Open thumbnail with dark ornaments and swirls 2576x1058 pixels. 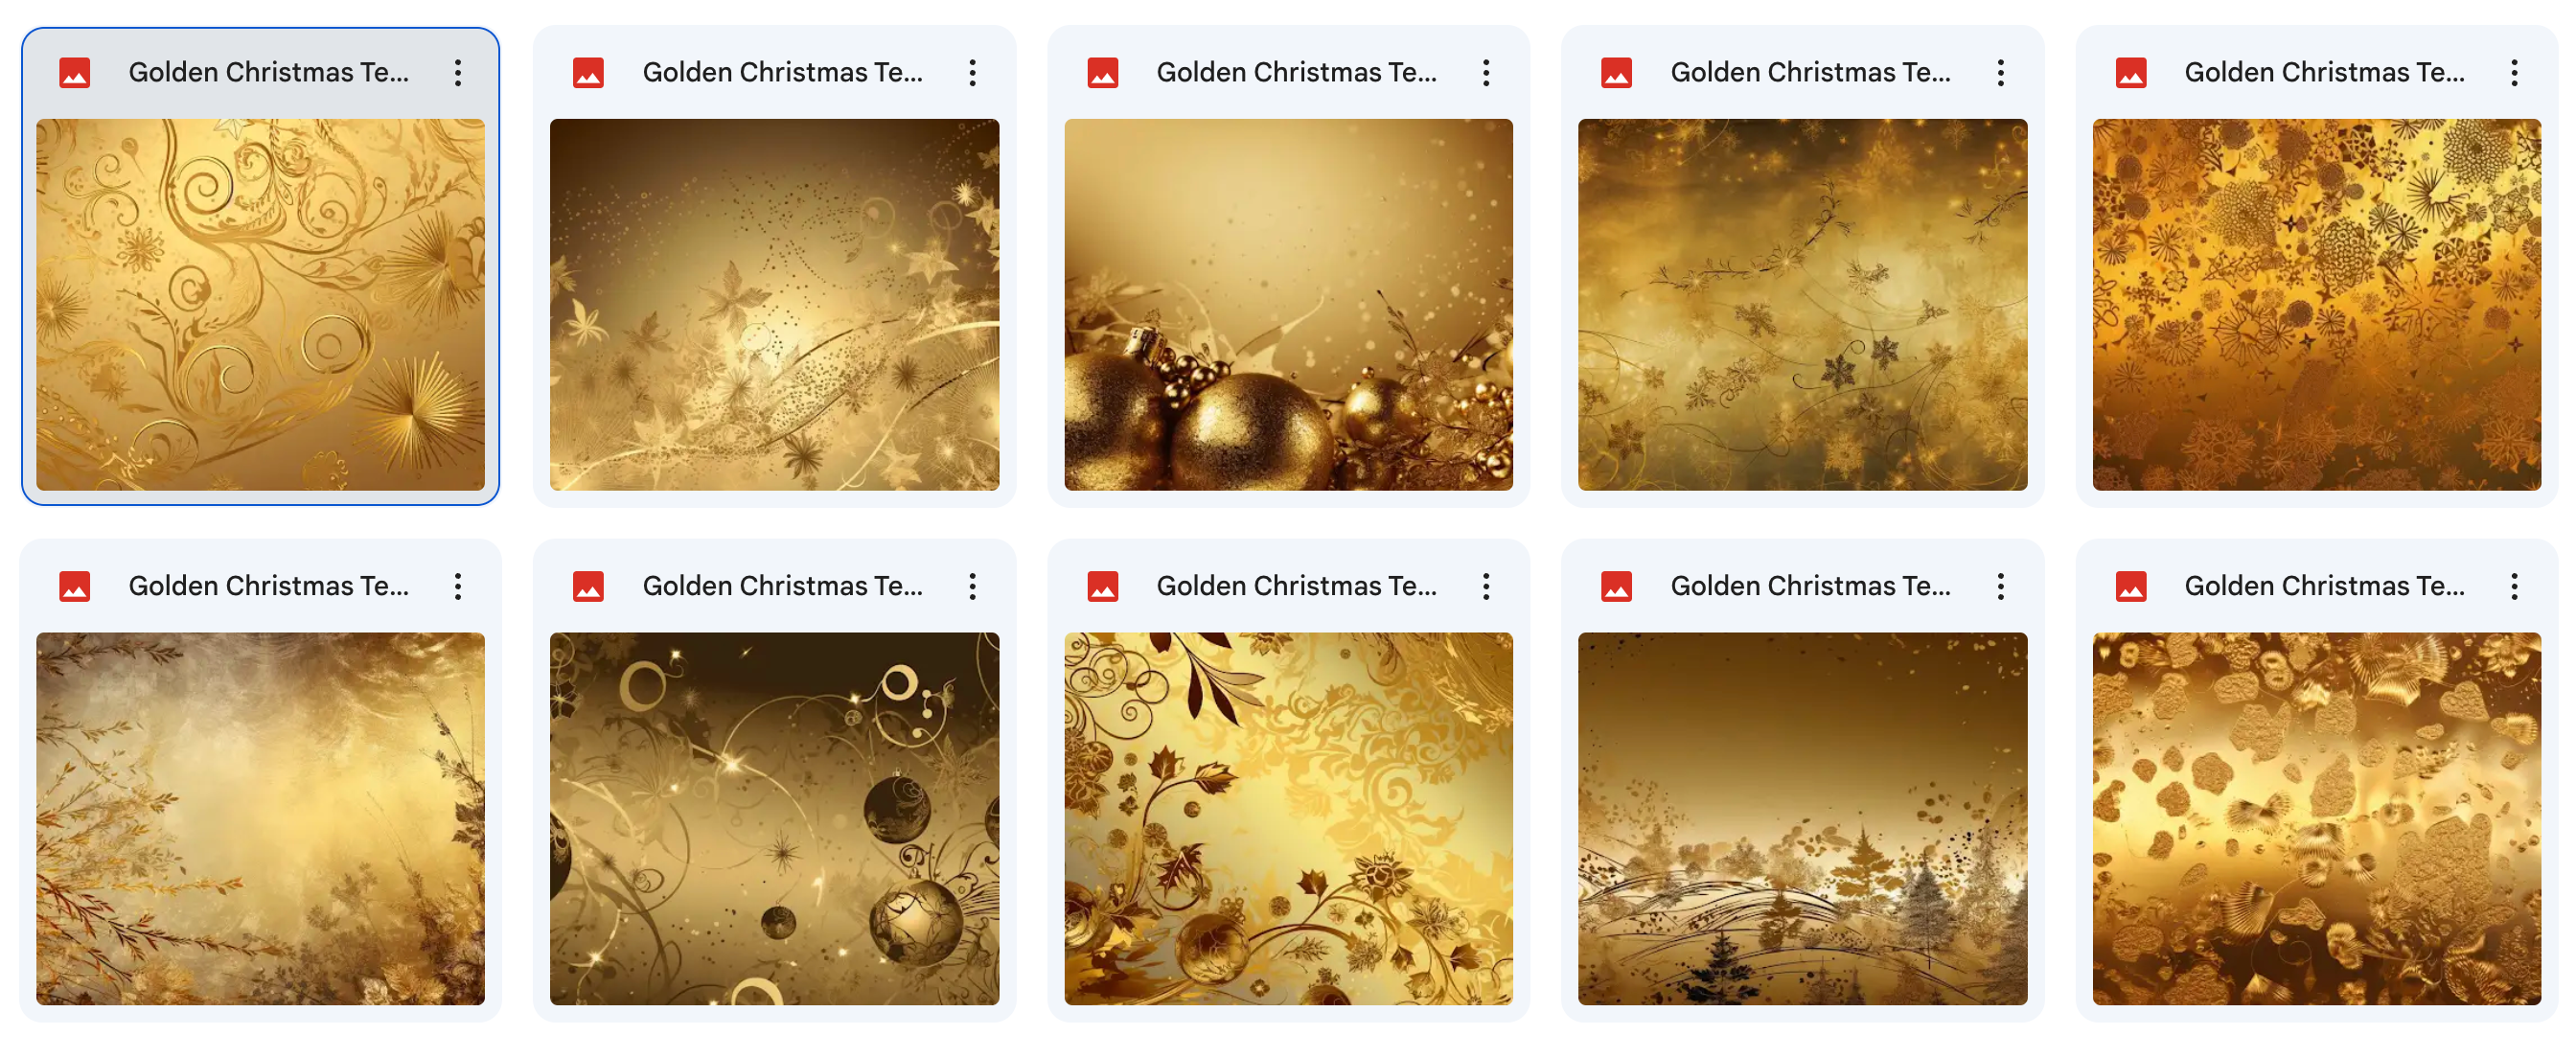point(774,818)
